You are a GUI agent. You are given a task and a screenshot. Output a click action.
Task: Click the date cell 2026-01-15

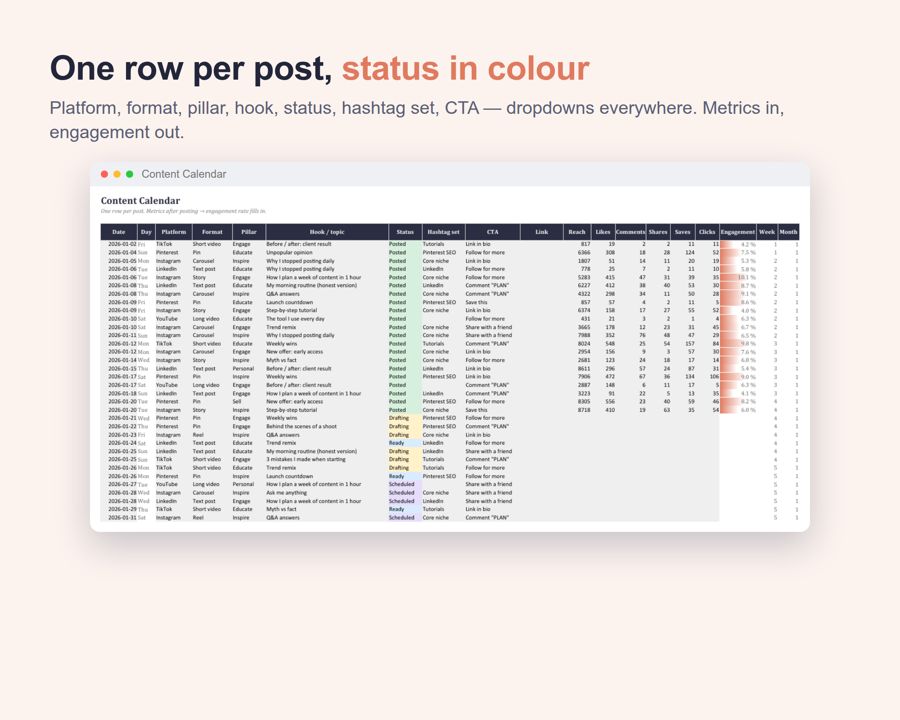pos(122,369)
